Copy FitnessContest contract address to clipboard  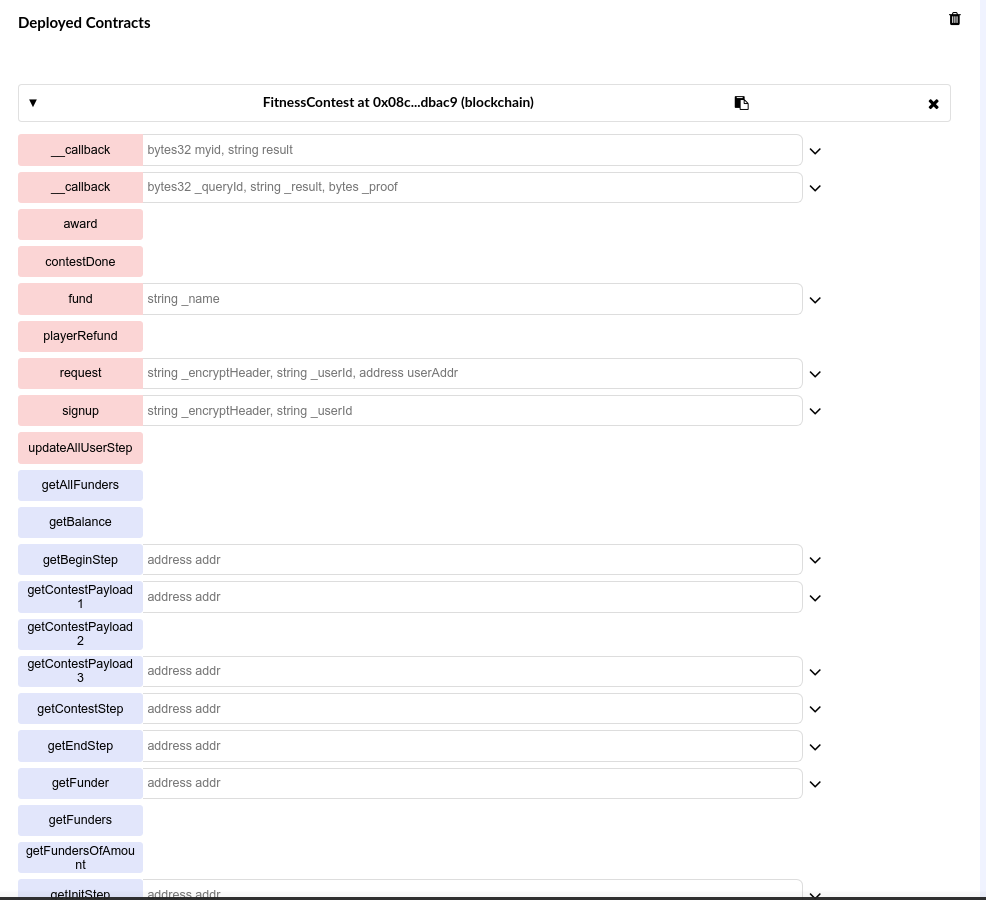coord(741,103)
